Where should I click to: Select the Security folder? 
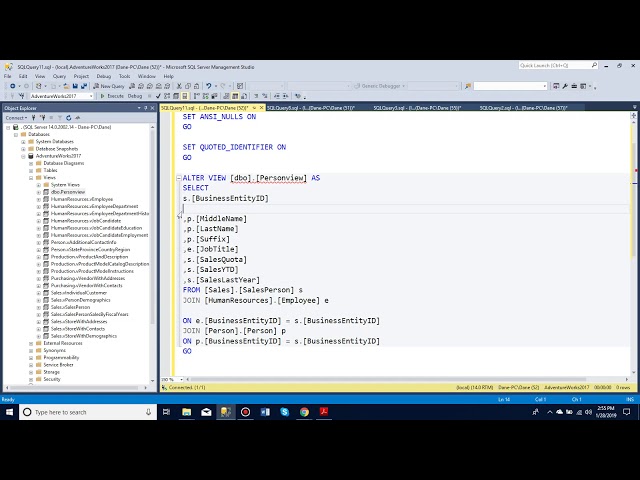click(52, 379)
